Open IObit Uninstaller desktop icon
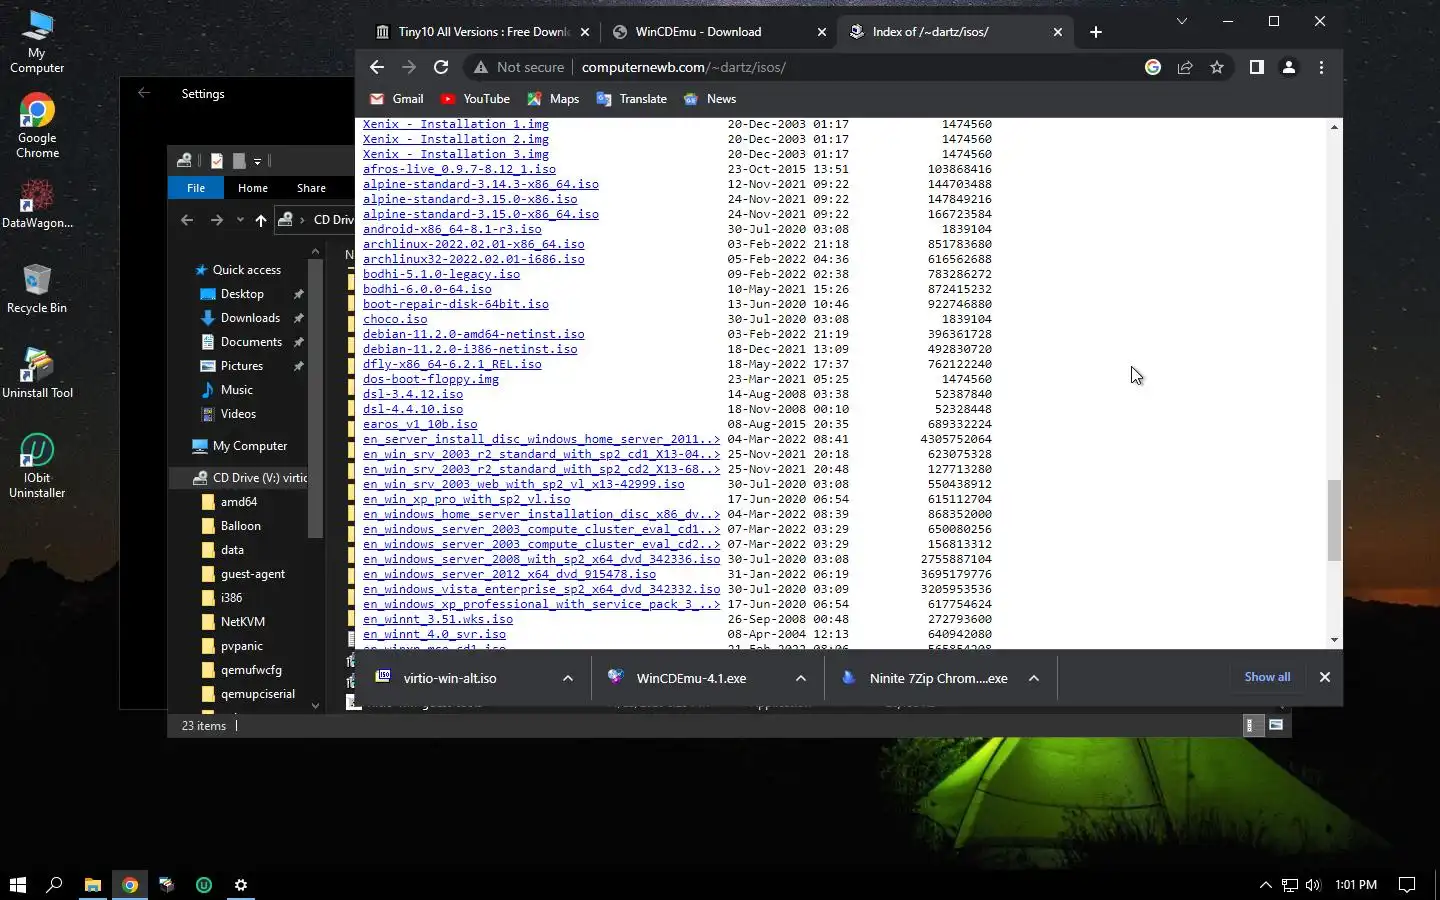1440x900 pixels. [37, 466]
